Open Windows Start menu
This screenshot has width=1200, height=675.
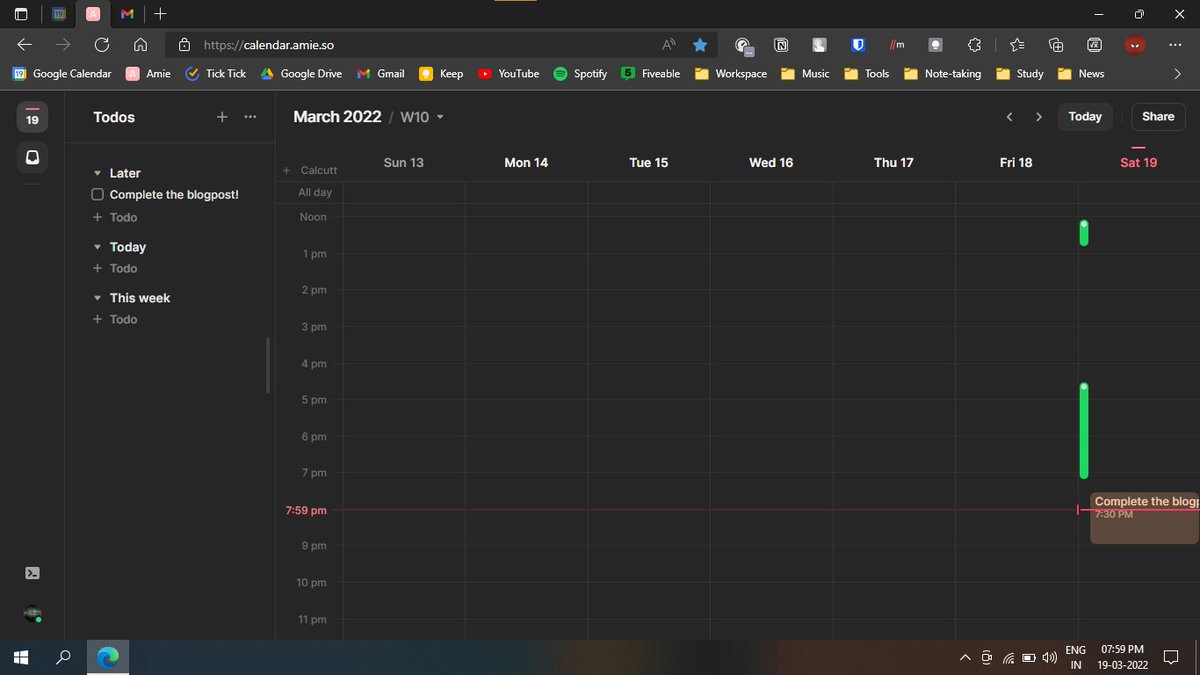[20, 657]
